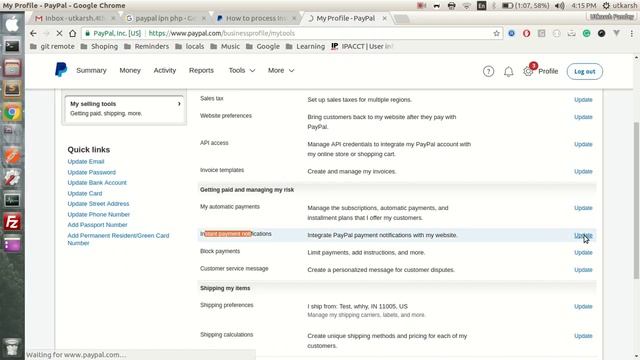Open the Learning bookmark folder

[305, 47]
